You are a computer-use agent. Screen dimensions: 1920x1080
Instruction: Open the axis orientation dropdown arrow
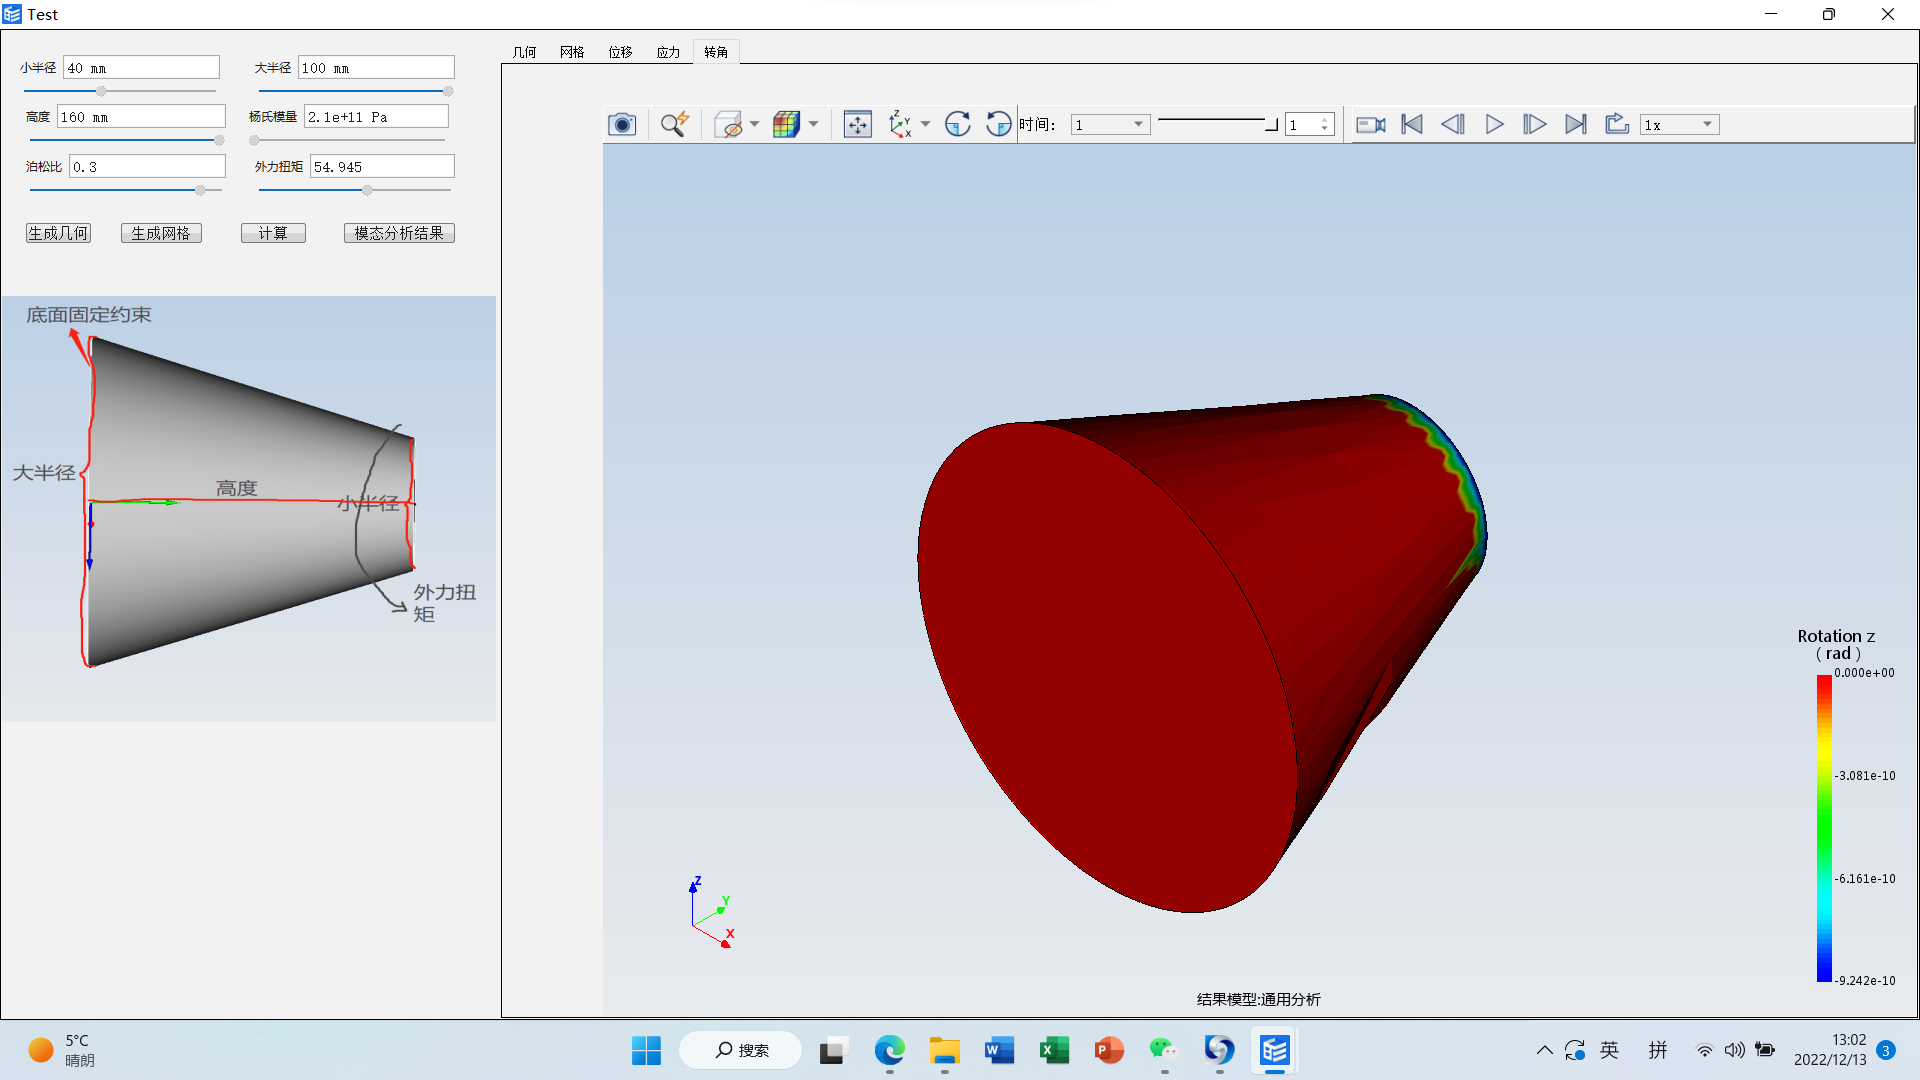click(x=926, y=125)
